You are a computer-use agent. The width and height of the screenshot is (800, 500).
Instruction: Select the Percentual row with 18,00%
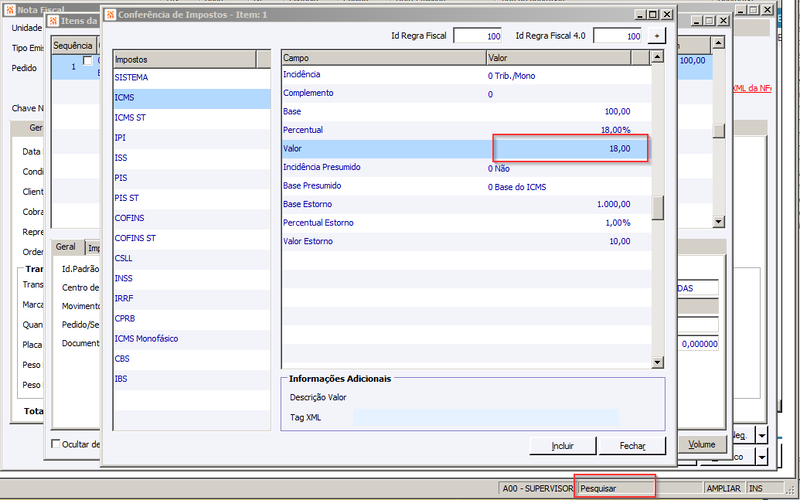tap(466, 130)
